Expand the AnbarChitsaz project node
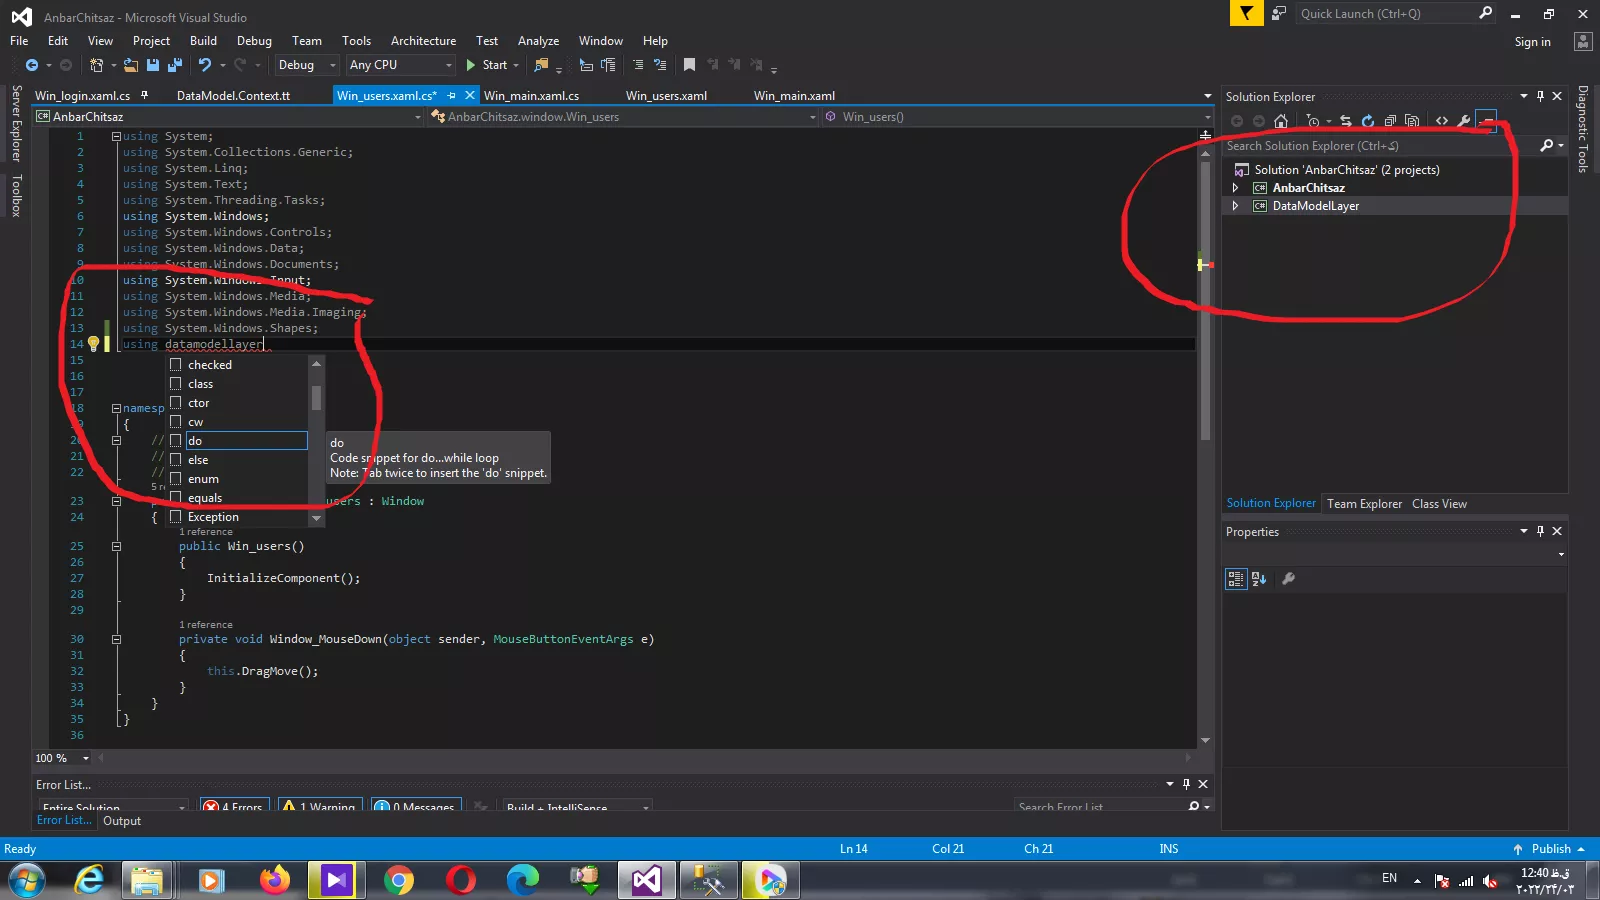The width and height of the screenshot is (1600, 900). pyautogui.click(x=1236, y=188)
